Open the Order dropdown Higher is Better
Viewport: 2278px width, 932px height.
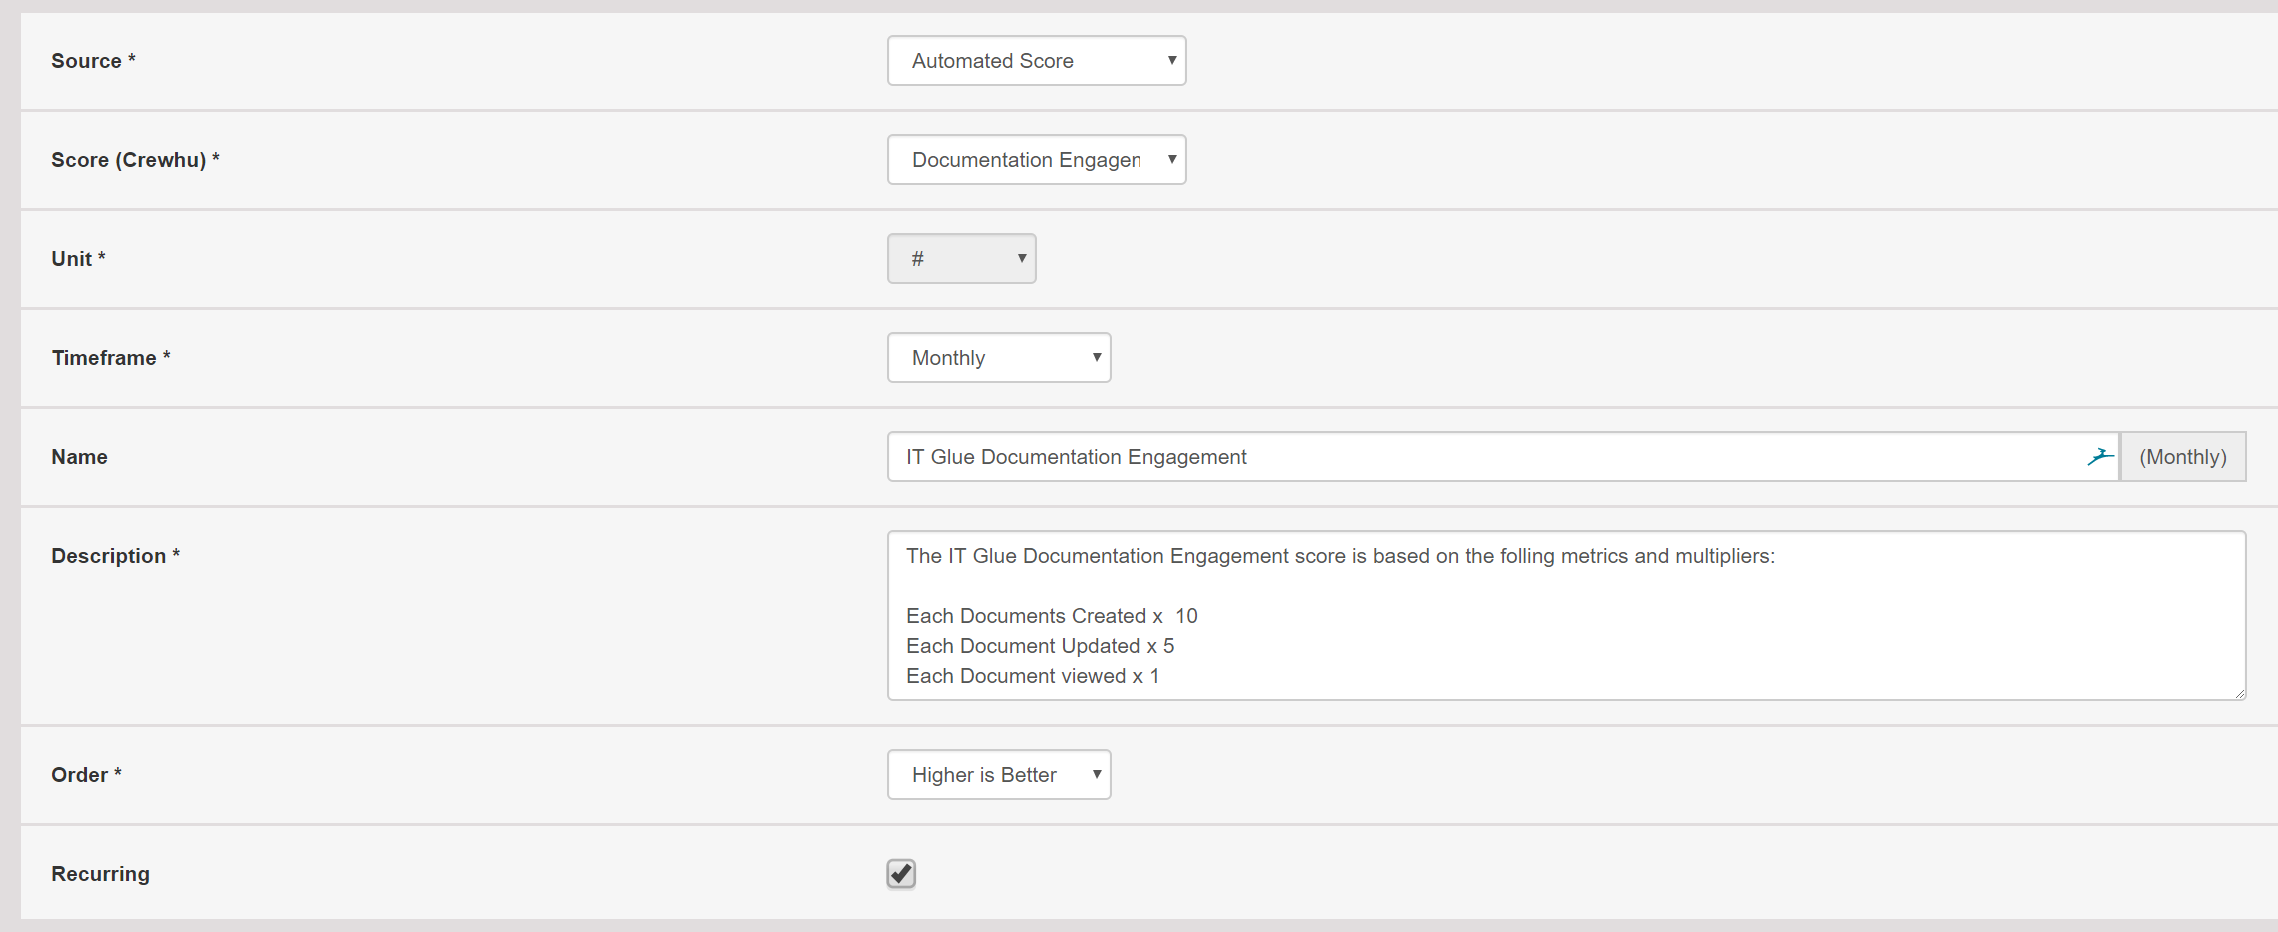(999, 775)
